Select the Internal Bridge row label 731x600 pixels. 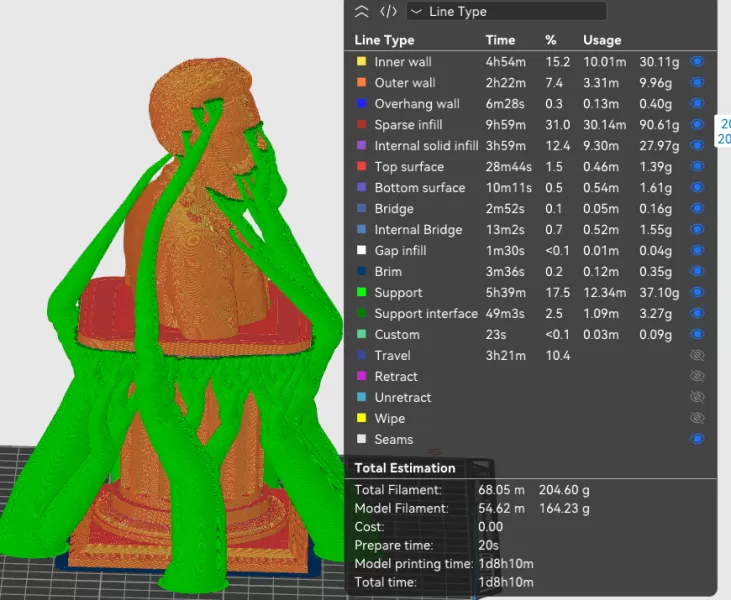tap(418, 229)
